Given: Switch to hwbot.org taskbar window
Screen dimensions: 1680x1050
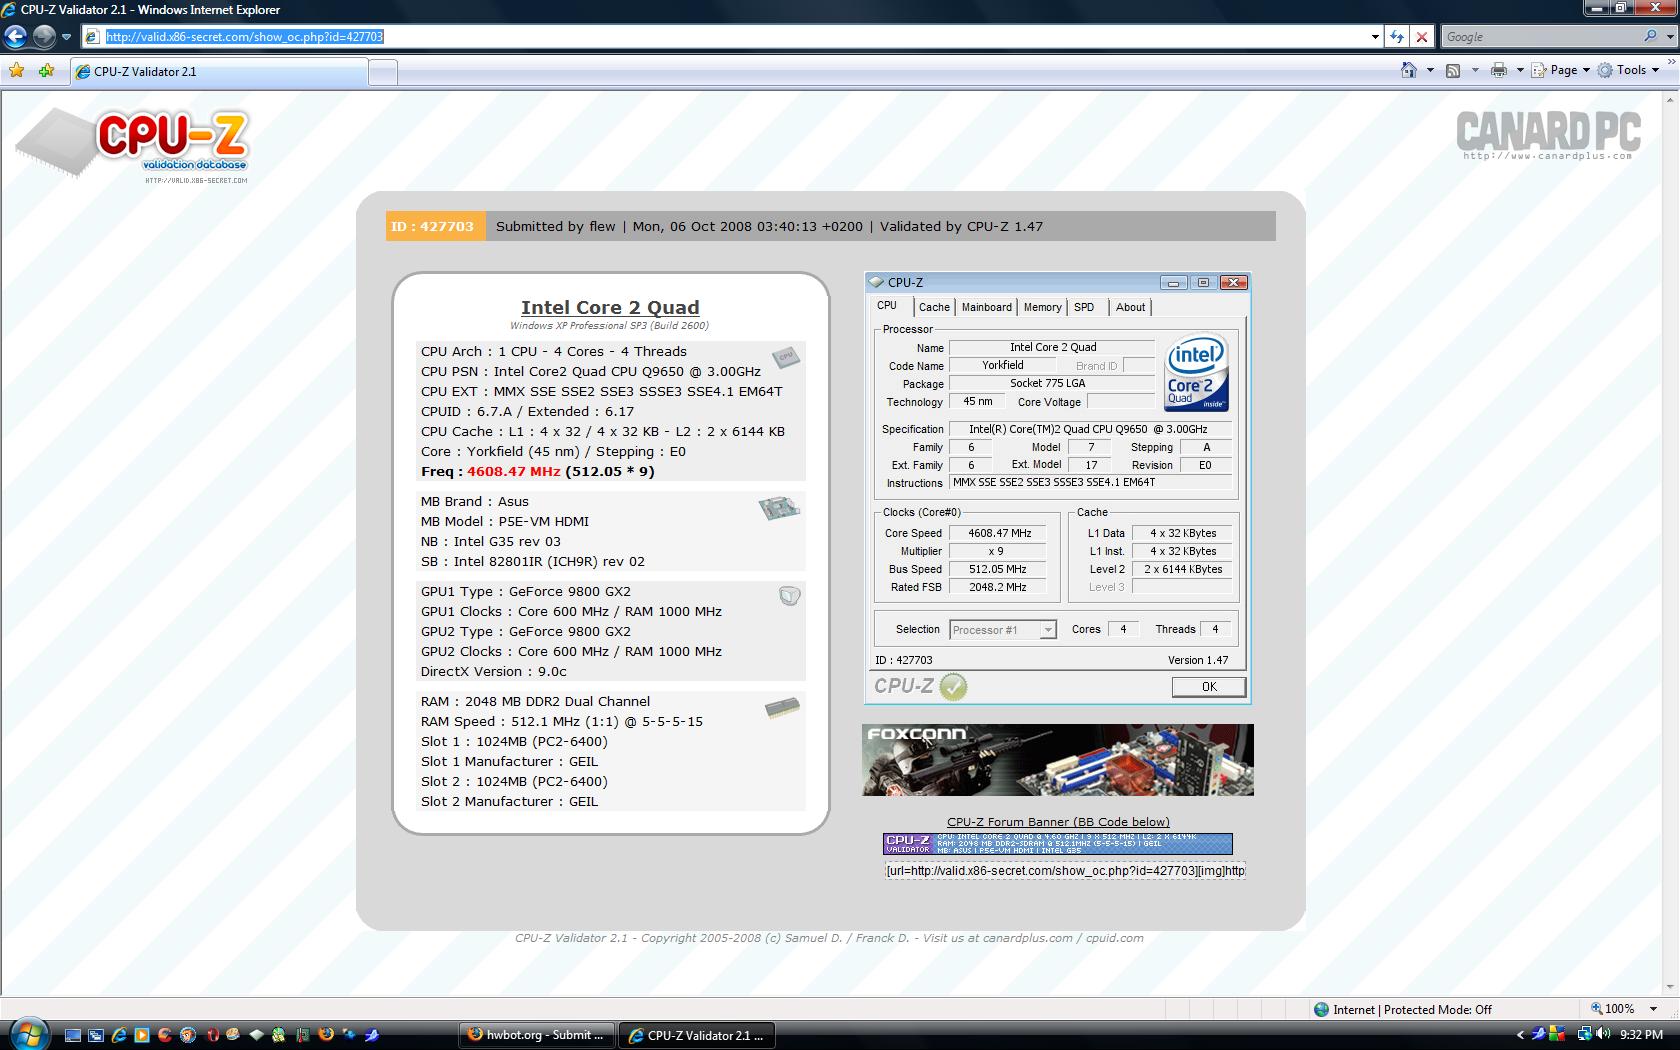Looking at the screenshot, I should click(x=537, y=1035).
